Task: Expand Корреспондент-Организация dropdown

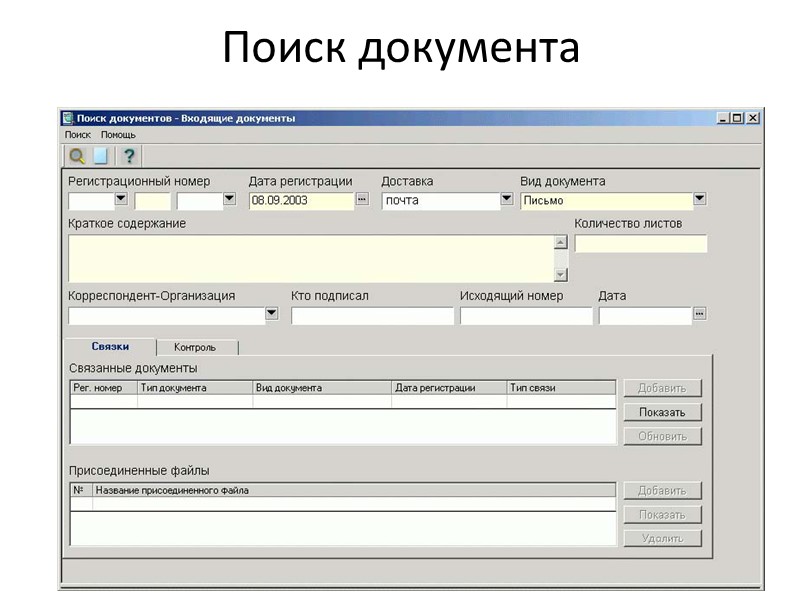Action: 272,313
